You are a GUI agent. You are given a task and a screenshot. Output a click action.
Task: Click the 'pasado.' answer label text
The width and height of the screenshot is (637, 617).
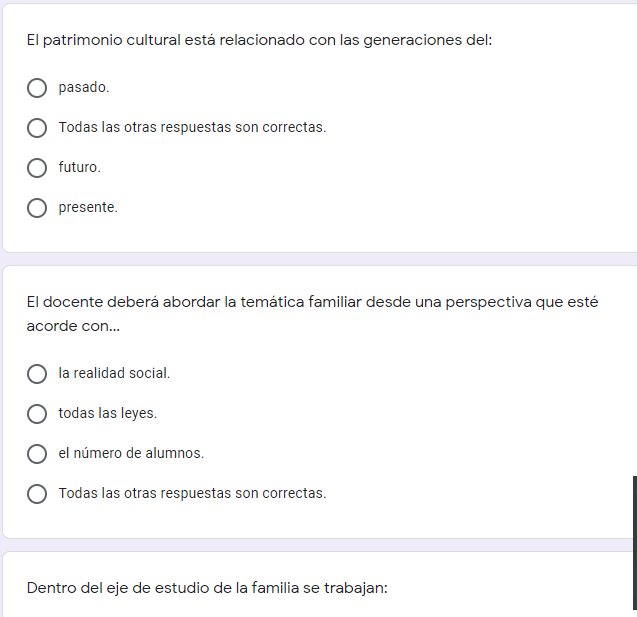tap(84, 88)
